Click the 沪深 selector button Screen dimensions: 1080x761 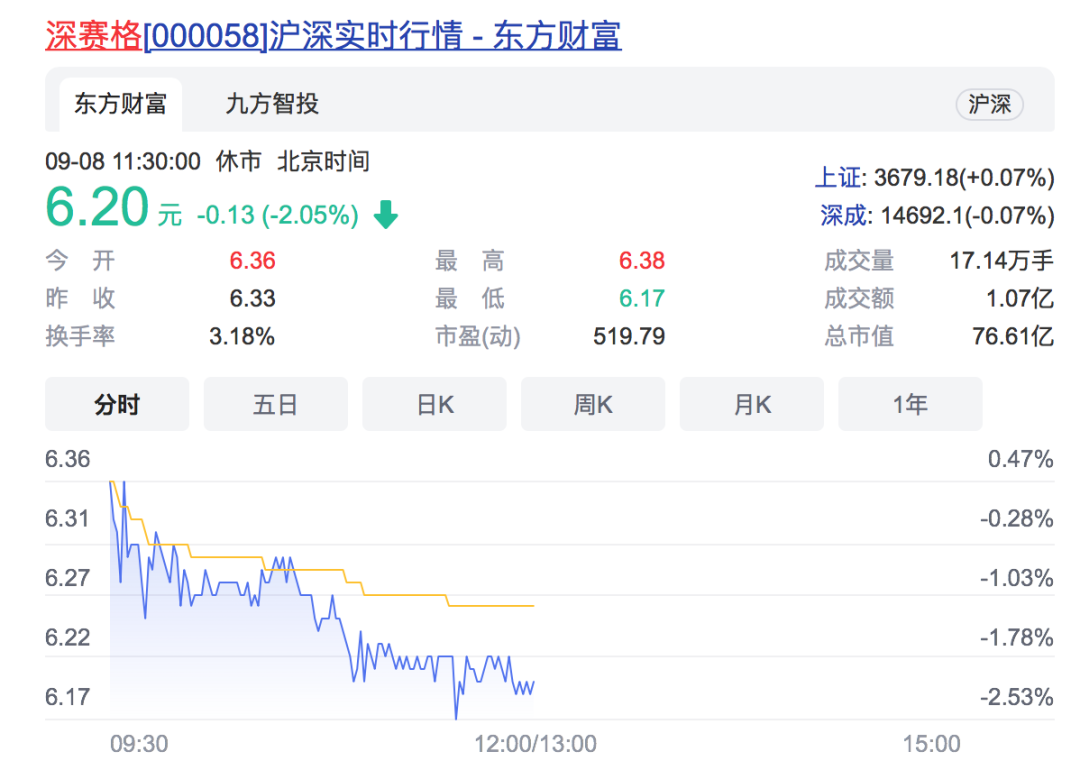(x=990, y=104)
